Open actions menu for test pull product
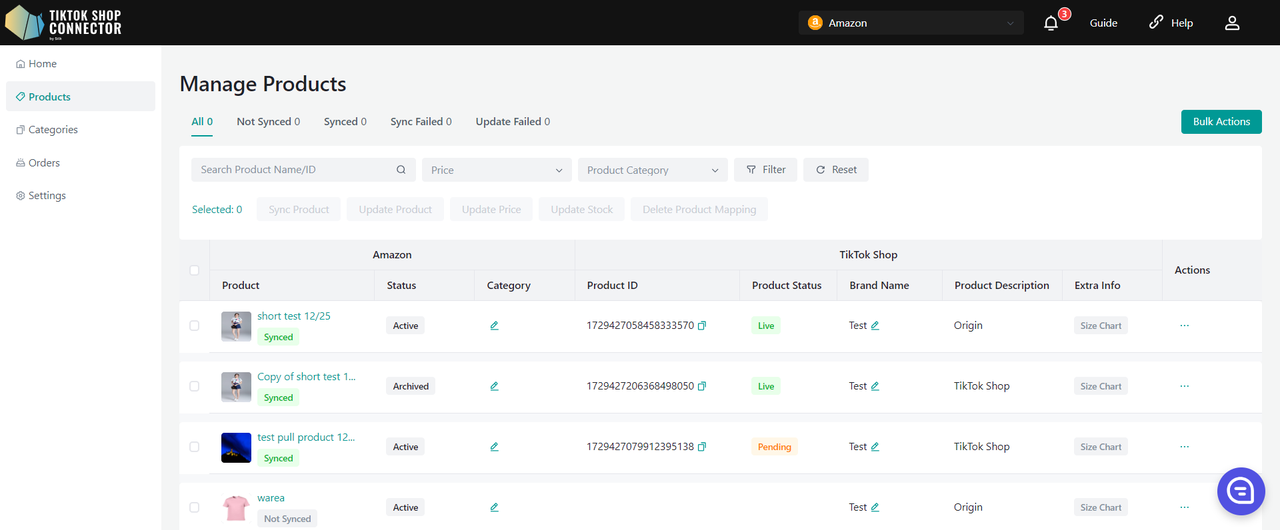The image size is (1280, 530). click(1184, 447)
